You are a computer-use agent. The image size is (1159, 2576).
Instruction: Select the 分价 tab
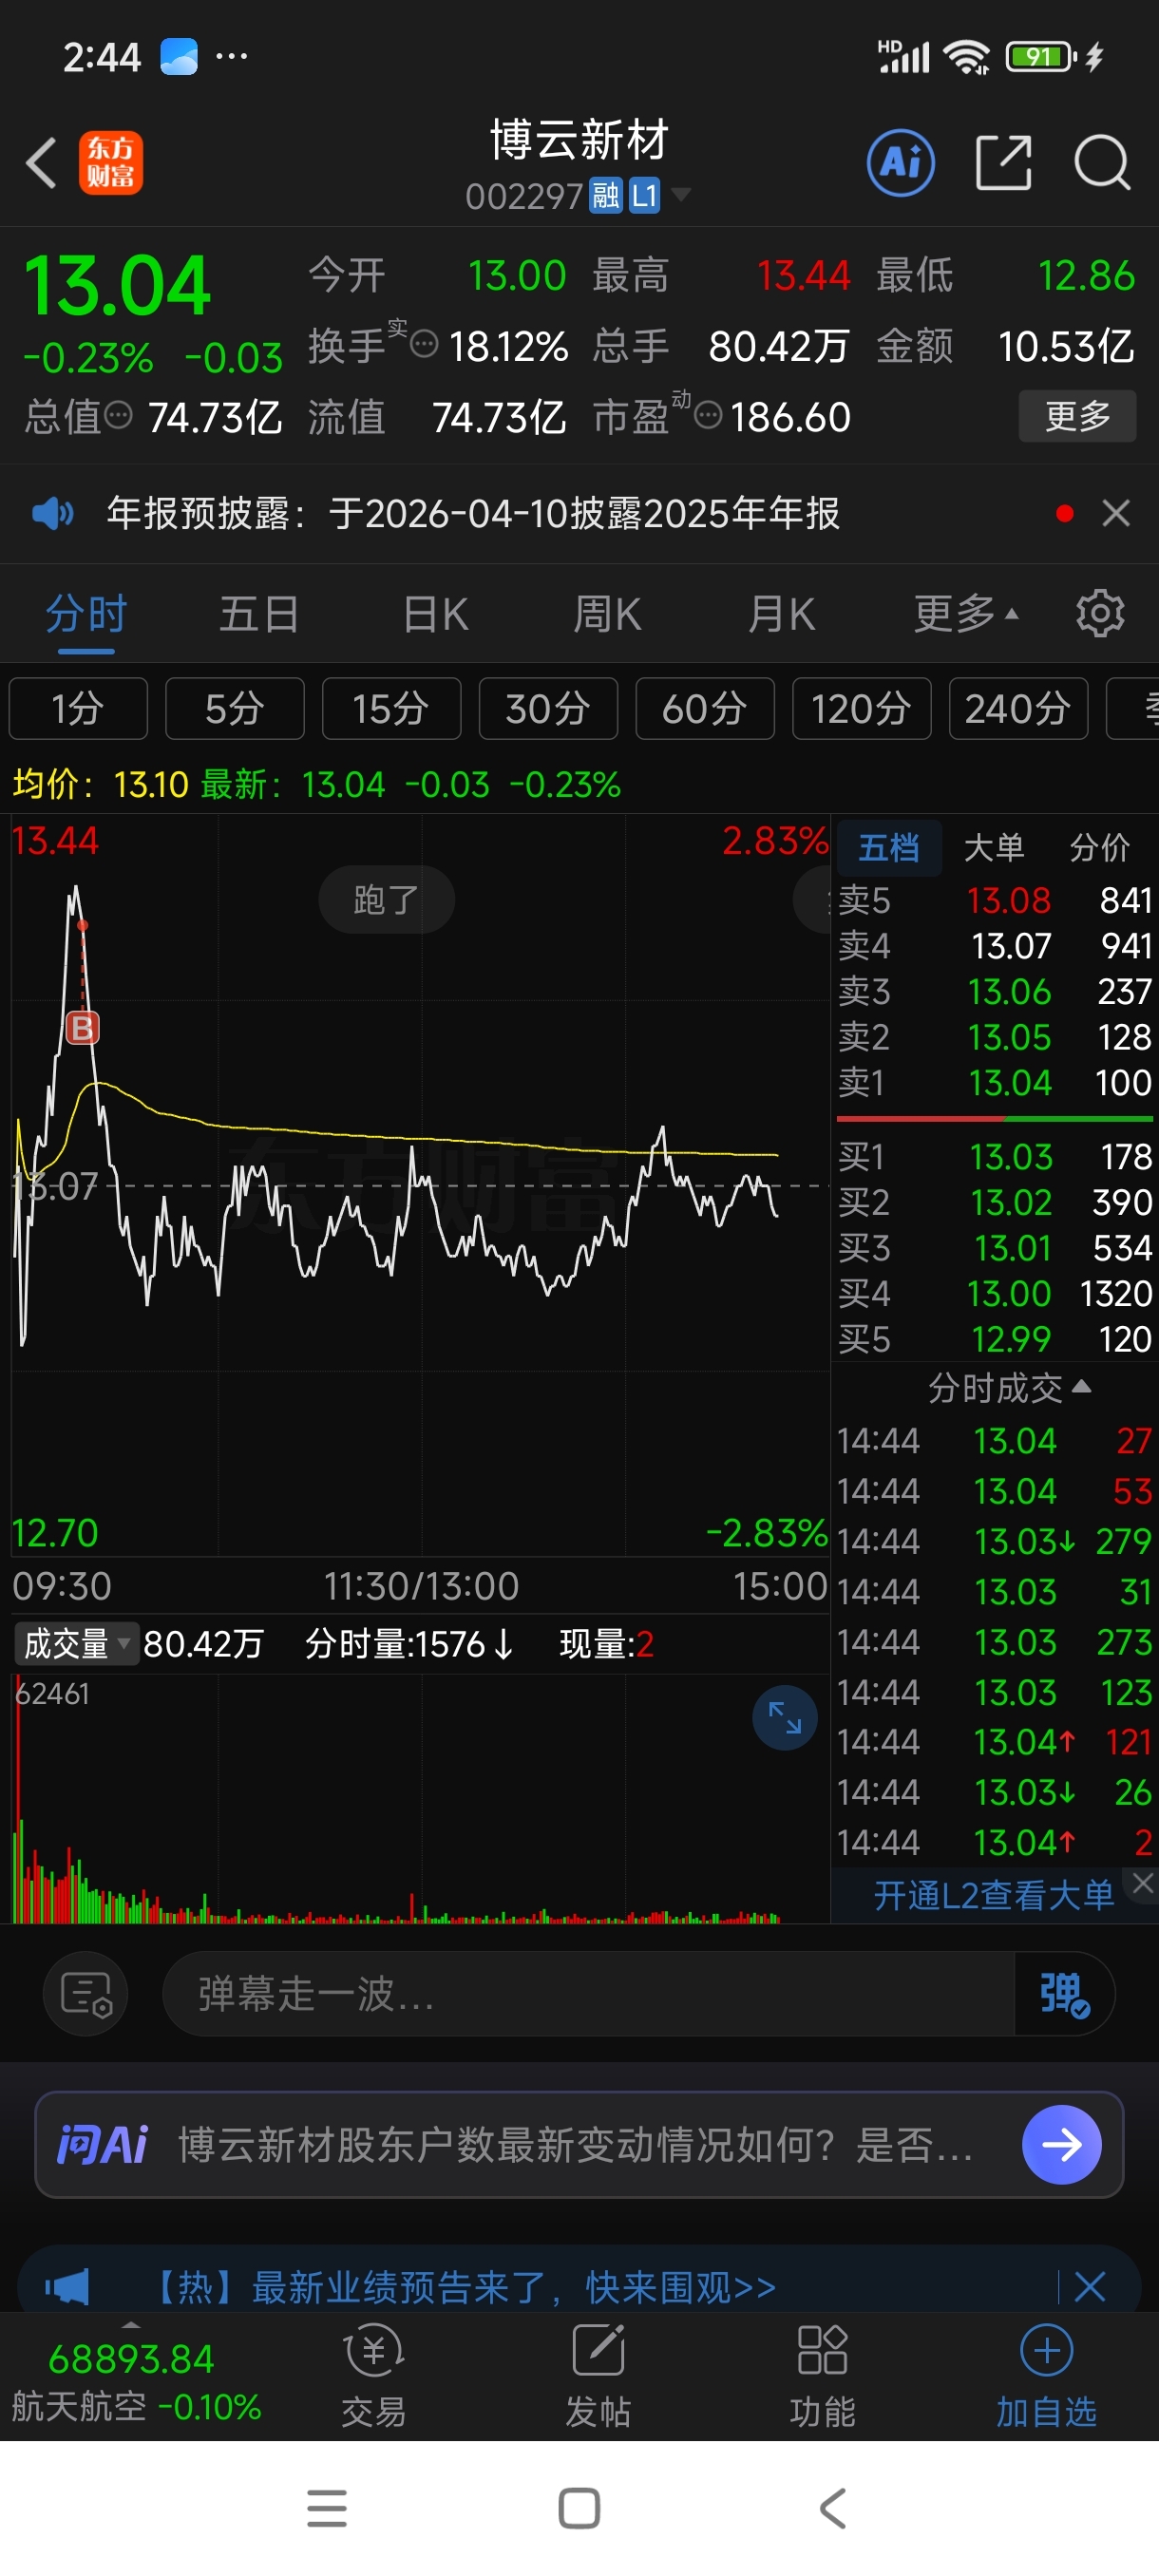pyautogui.click(x=1099, y=847)
